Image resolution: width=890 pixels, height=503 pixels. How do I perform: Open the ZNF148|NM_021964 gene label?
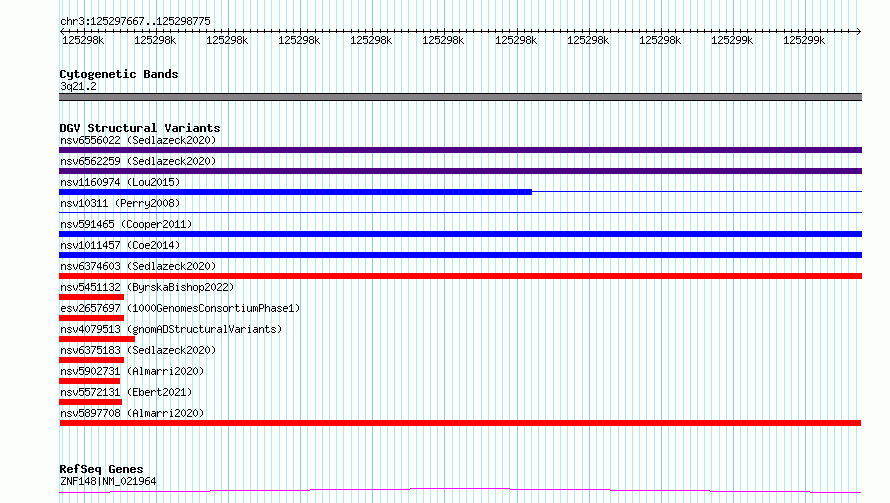108,481
